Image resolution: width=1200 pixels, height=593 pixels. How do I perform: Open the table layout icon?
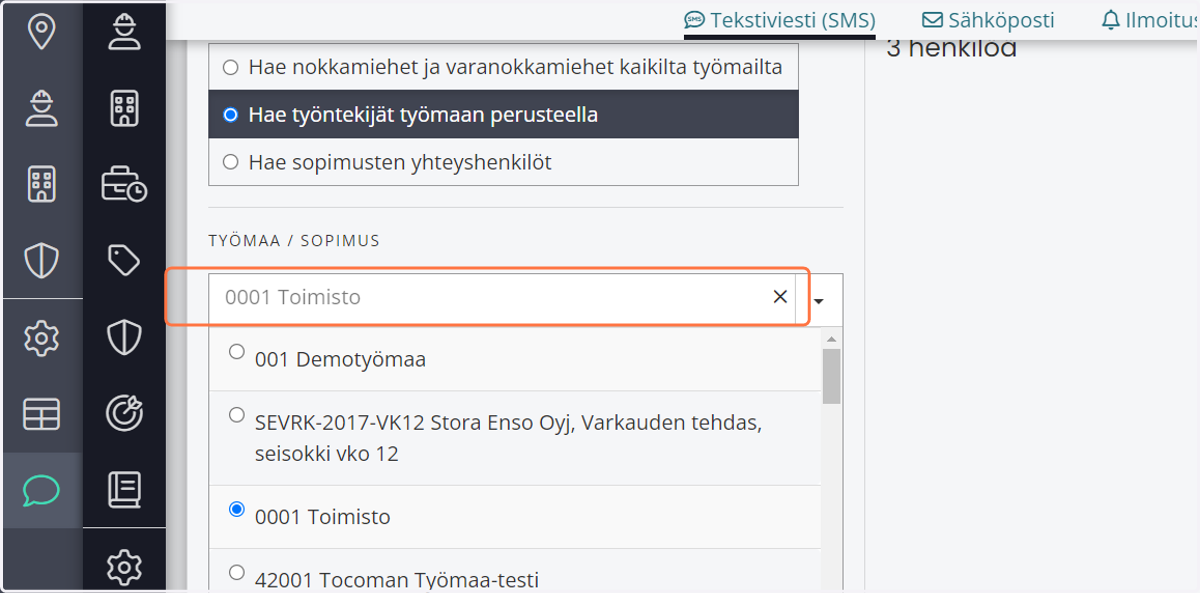tap(41, 414)
